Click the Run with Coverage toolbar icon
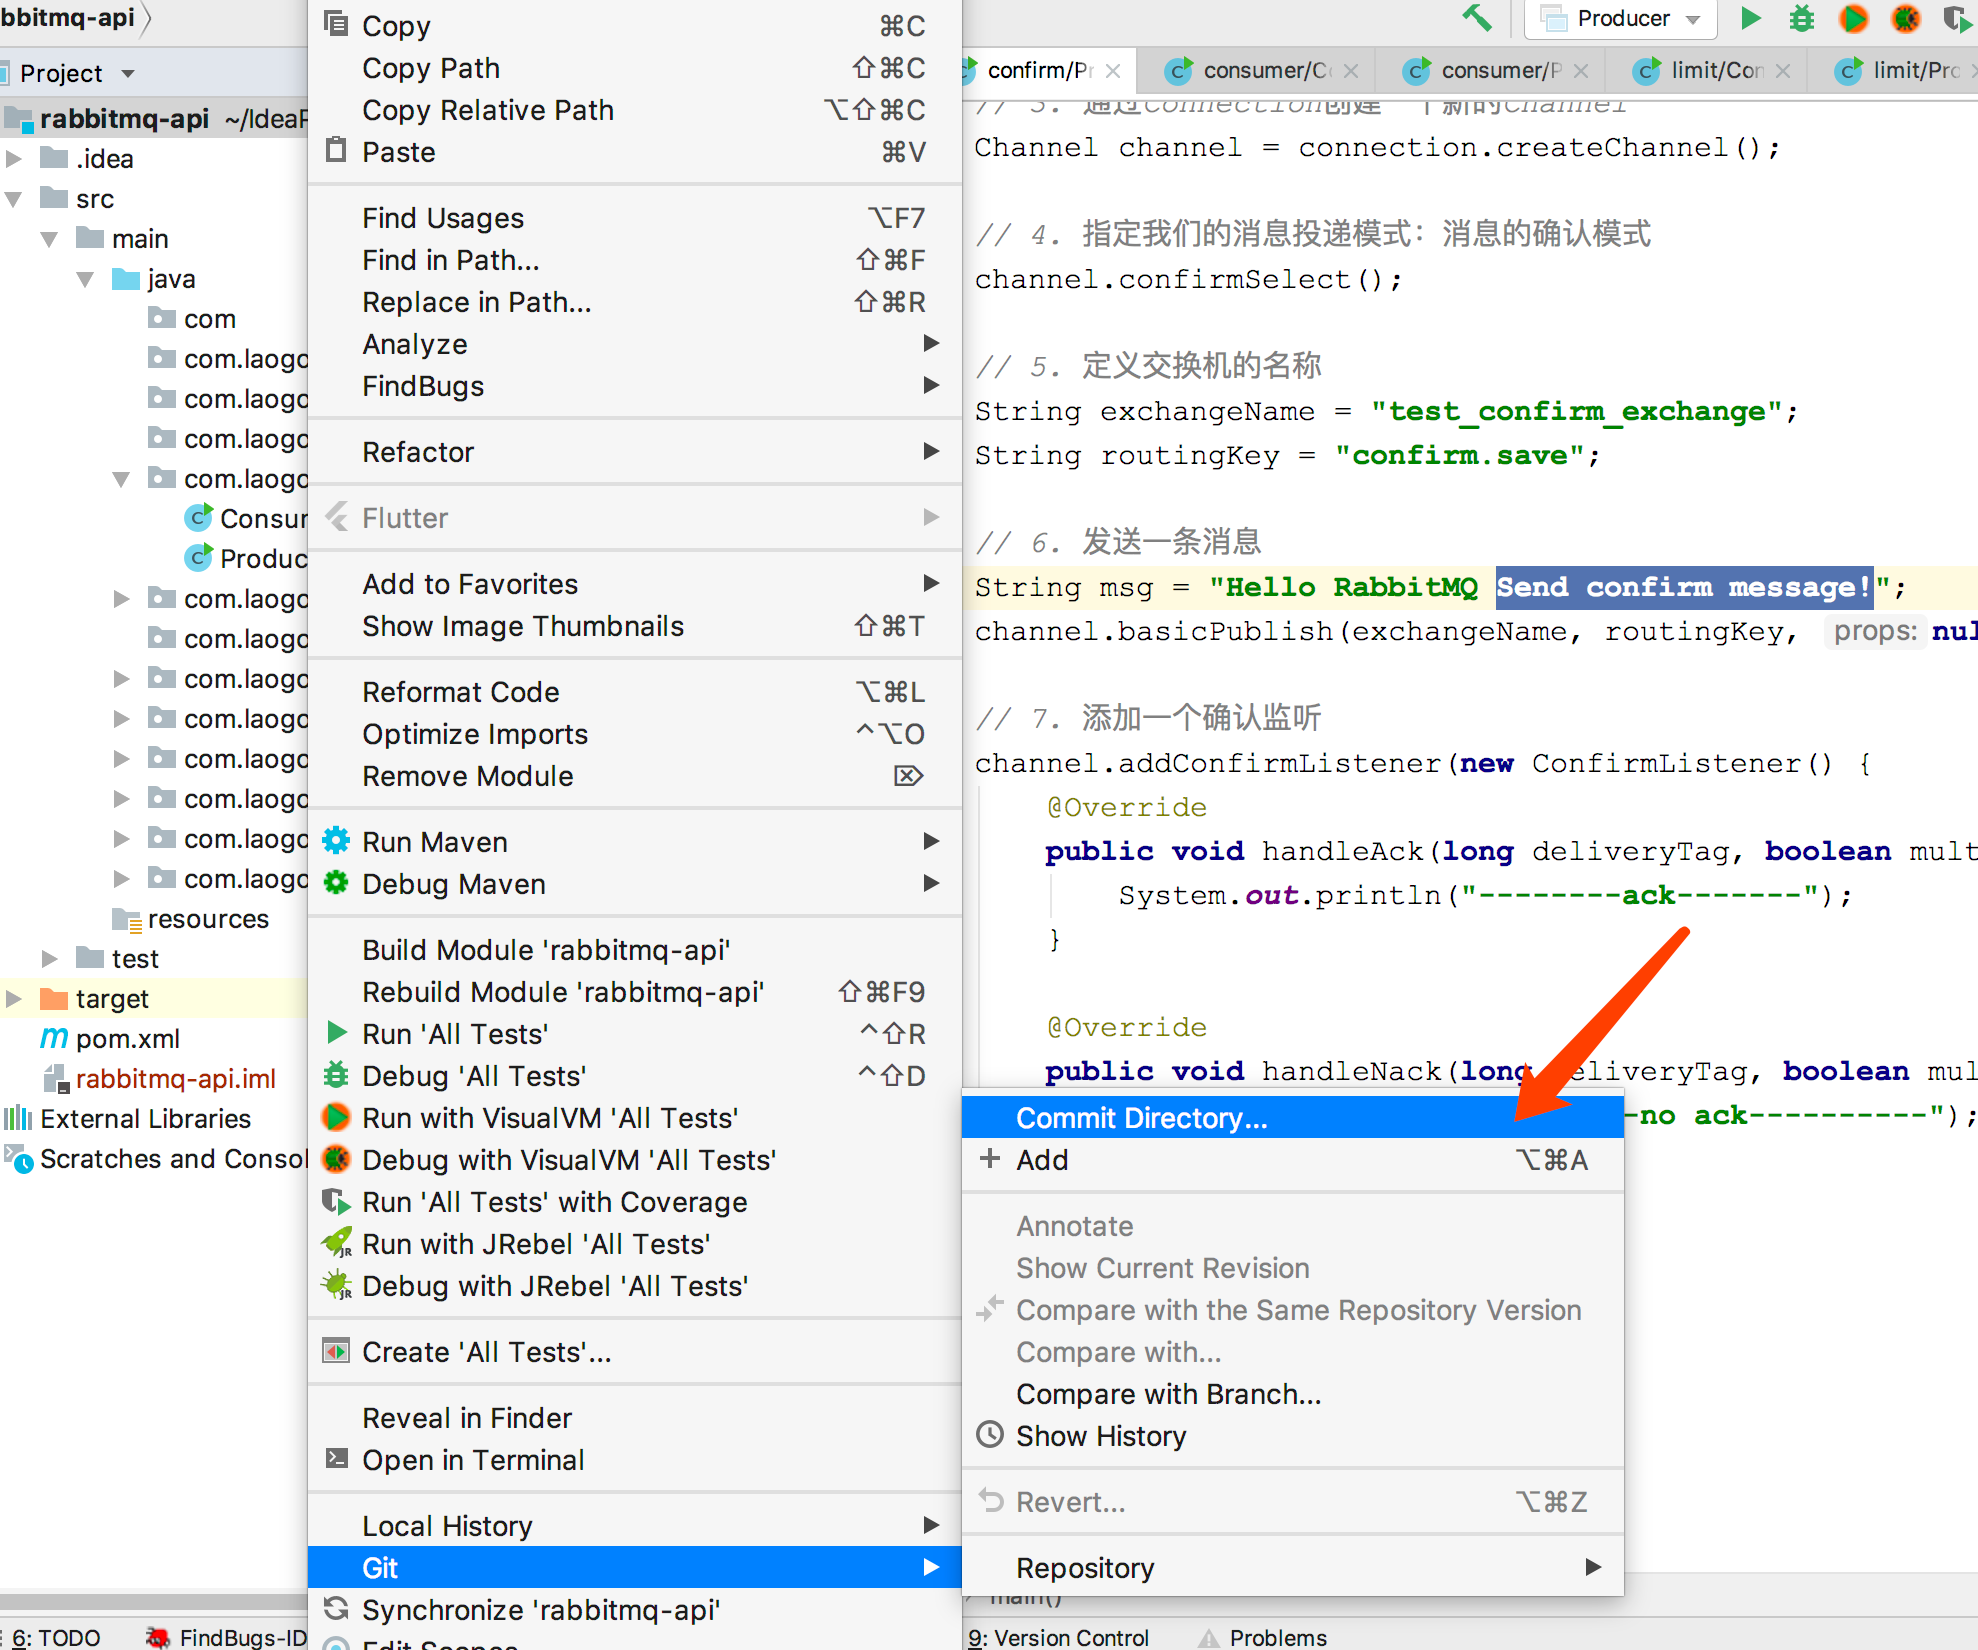The image size is (1978, 1650). 1958,18
